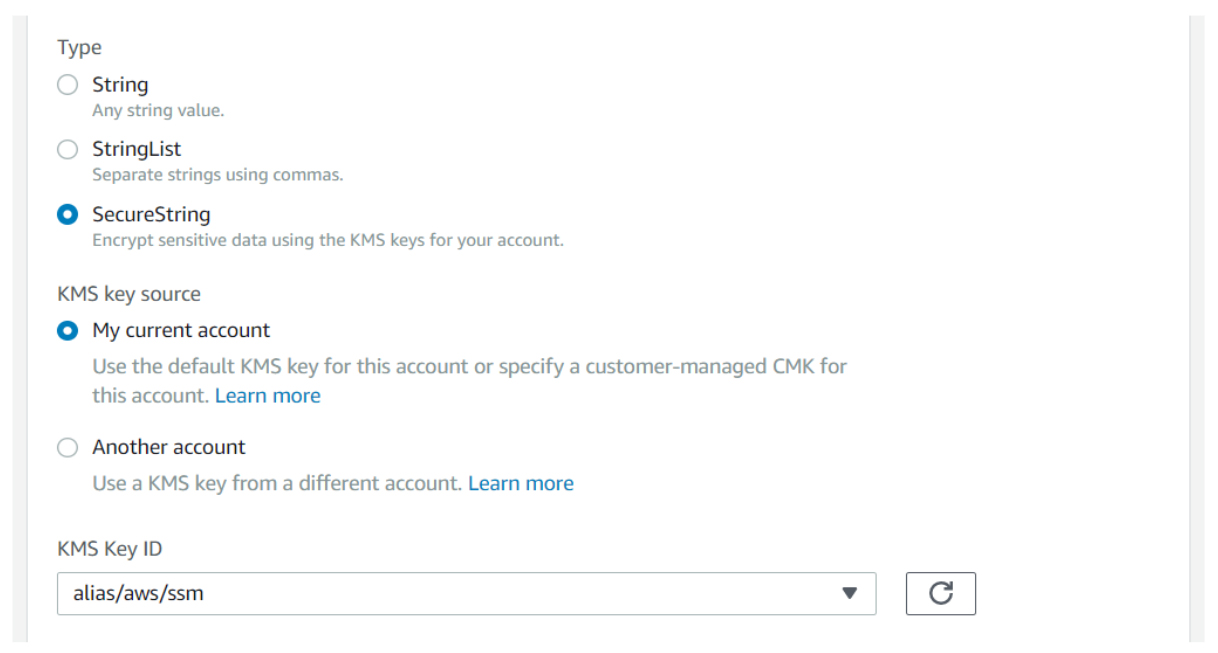Click the StringList option label text
The height and width of the screenshot is (653, 1218).
click(137, 149)
